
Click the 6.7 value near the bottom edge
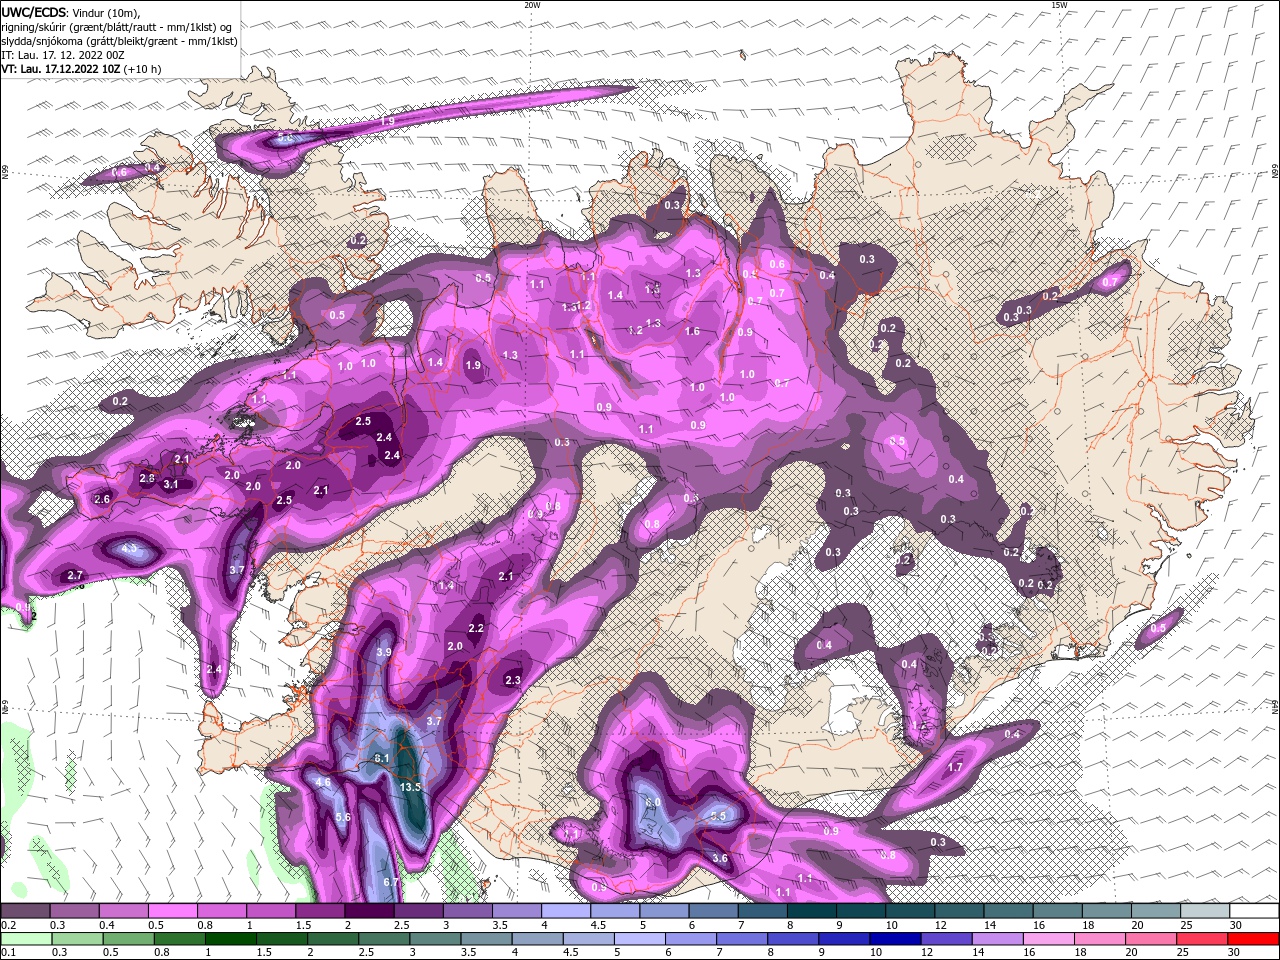click(x=391, y=882)
